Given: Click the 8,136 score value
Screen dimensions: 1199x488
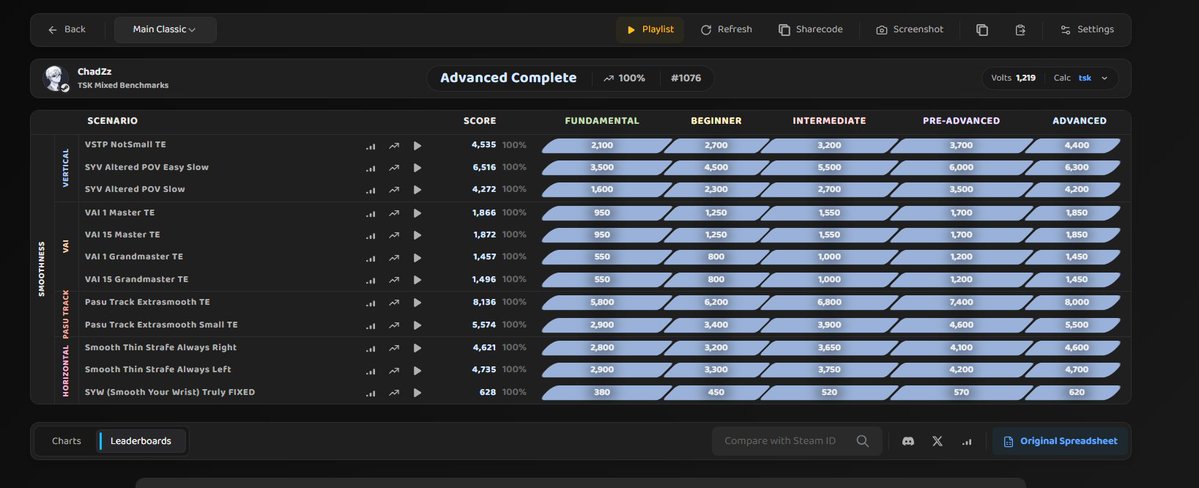Looking at the screenshot, I should 484,303.
